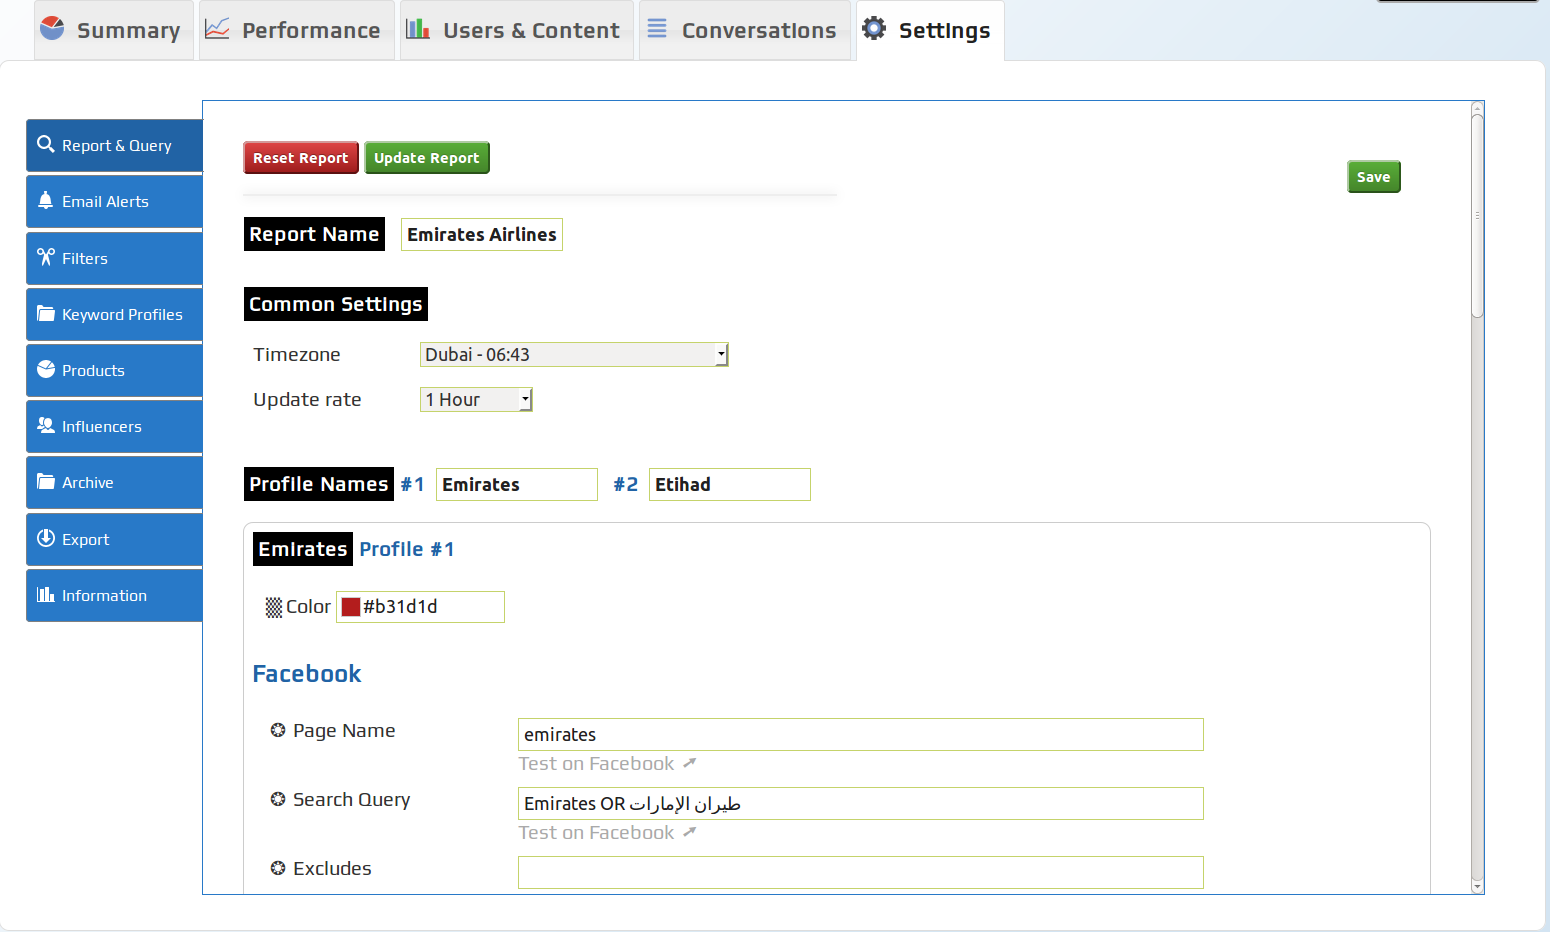Click the Update Report button

coord(427,157)
